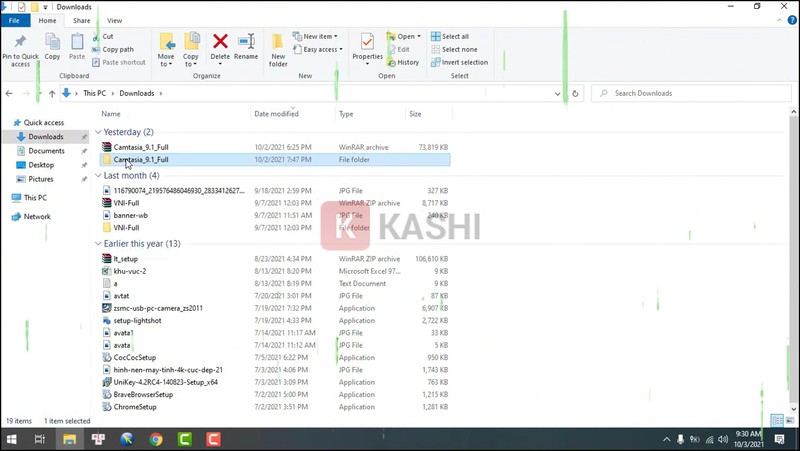This screenshot has width=800, height=451.
Task: Open the Properties icon in ribbon
Action: [367, 46]
